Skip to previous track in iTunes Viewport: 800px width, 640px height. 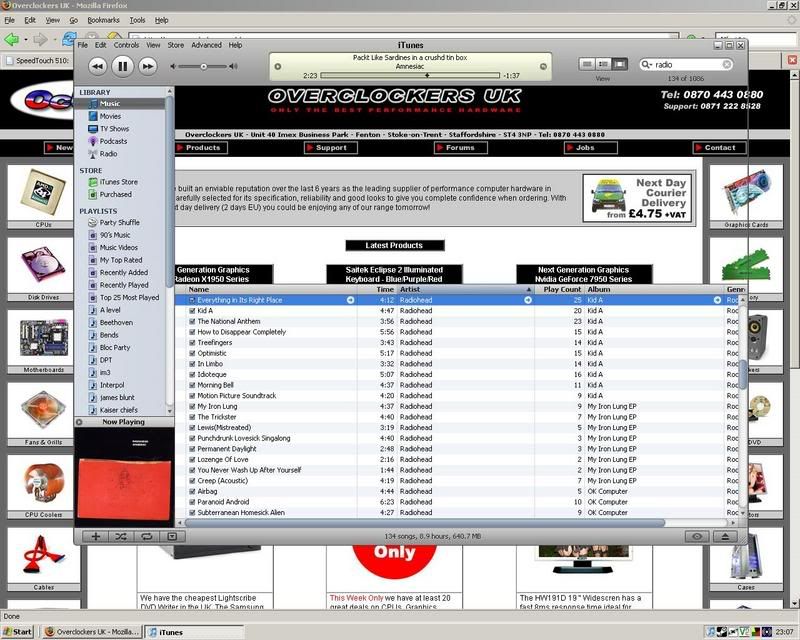point(97,66)
